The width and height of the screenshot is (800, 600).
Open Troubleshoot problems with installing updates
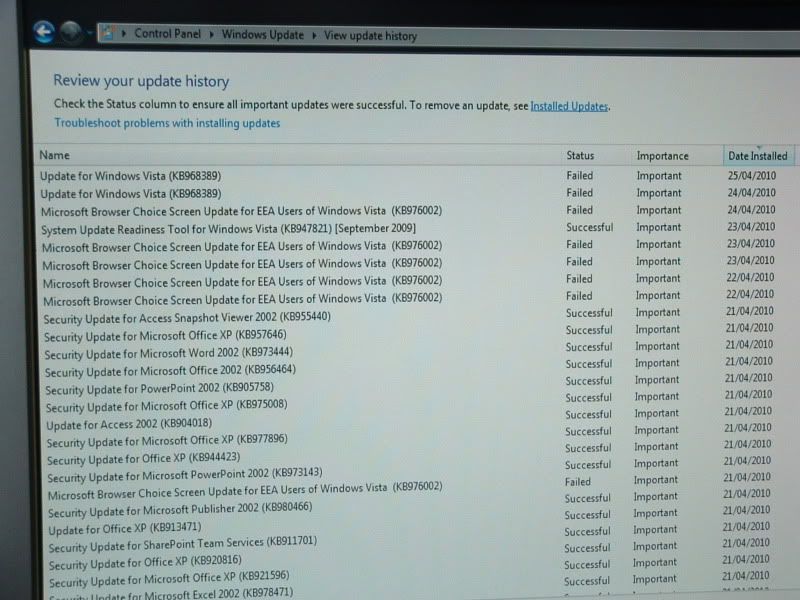[167, 123]
